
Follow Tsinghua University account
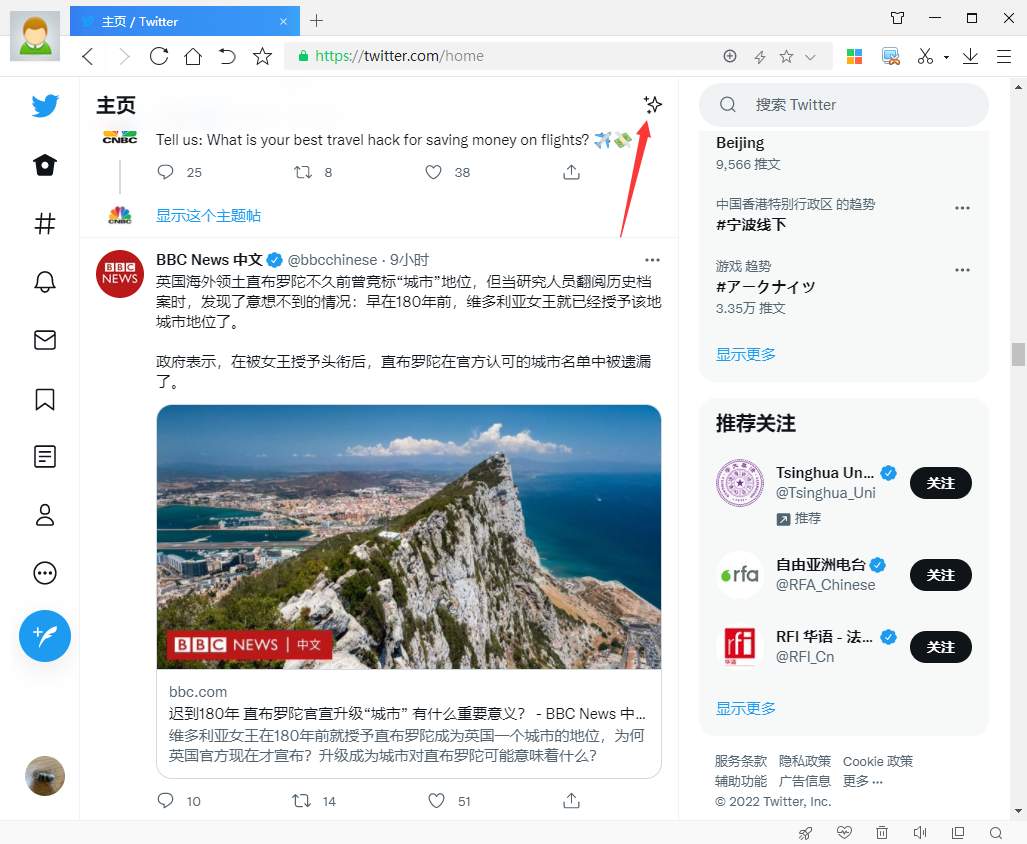pyautogui.click(x=941, y=483)
